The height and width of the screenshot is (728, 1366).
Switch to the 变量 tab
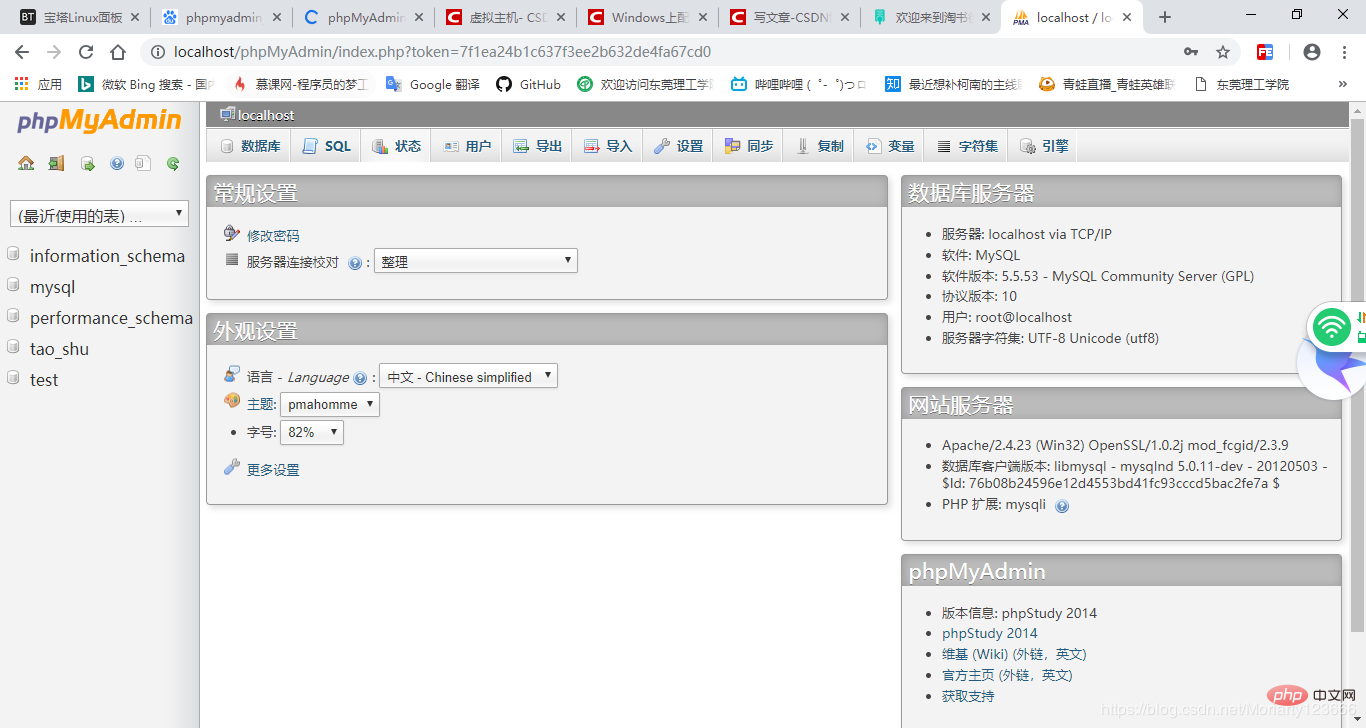click(x=890, y=146)
